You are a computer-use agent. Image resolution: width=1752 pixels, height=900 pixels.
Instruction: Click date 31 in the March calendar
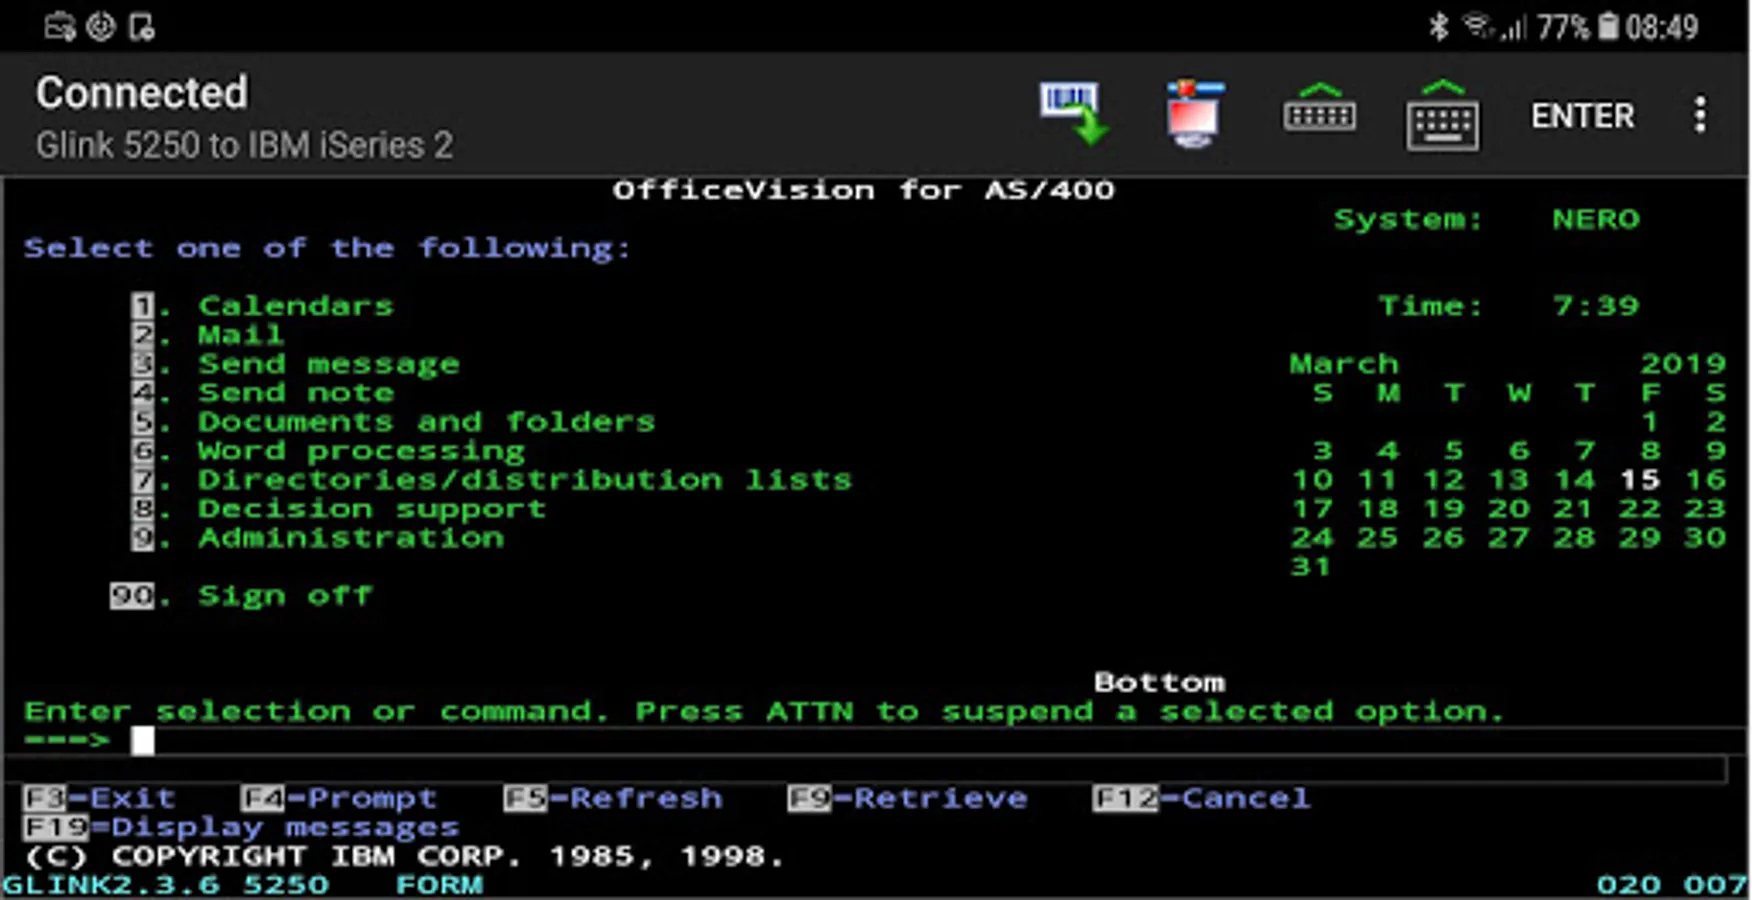[x=1311, y=566]
